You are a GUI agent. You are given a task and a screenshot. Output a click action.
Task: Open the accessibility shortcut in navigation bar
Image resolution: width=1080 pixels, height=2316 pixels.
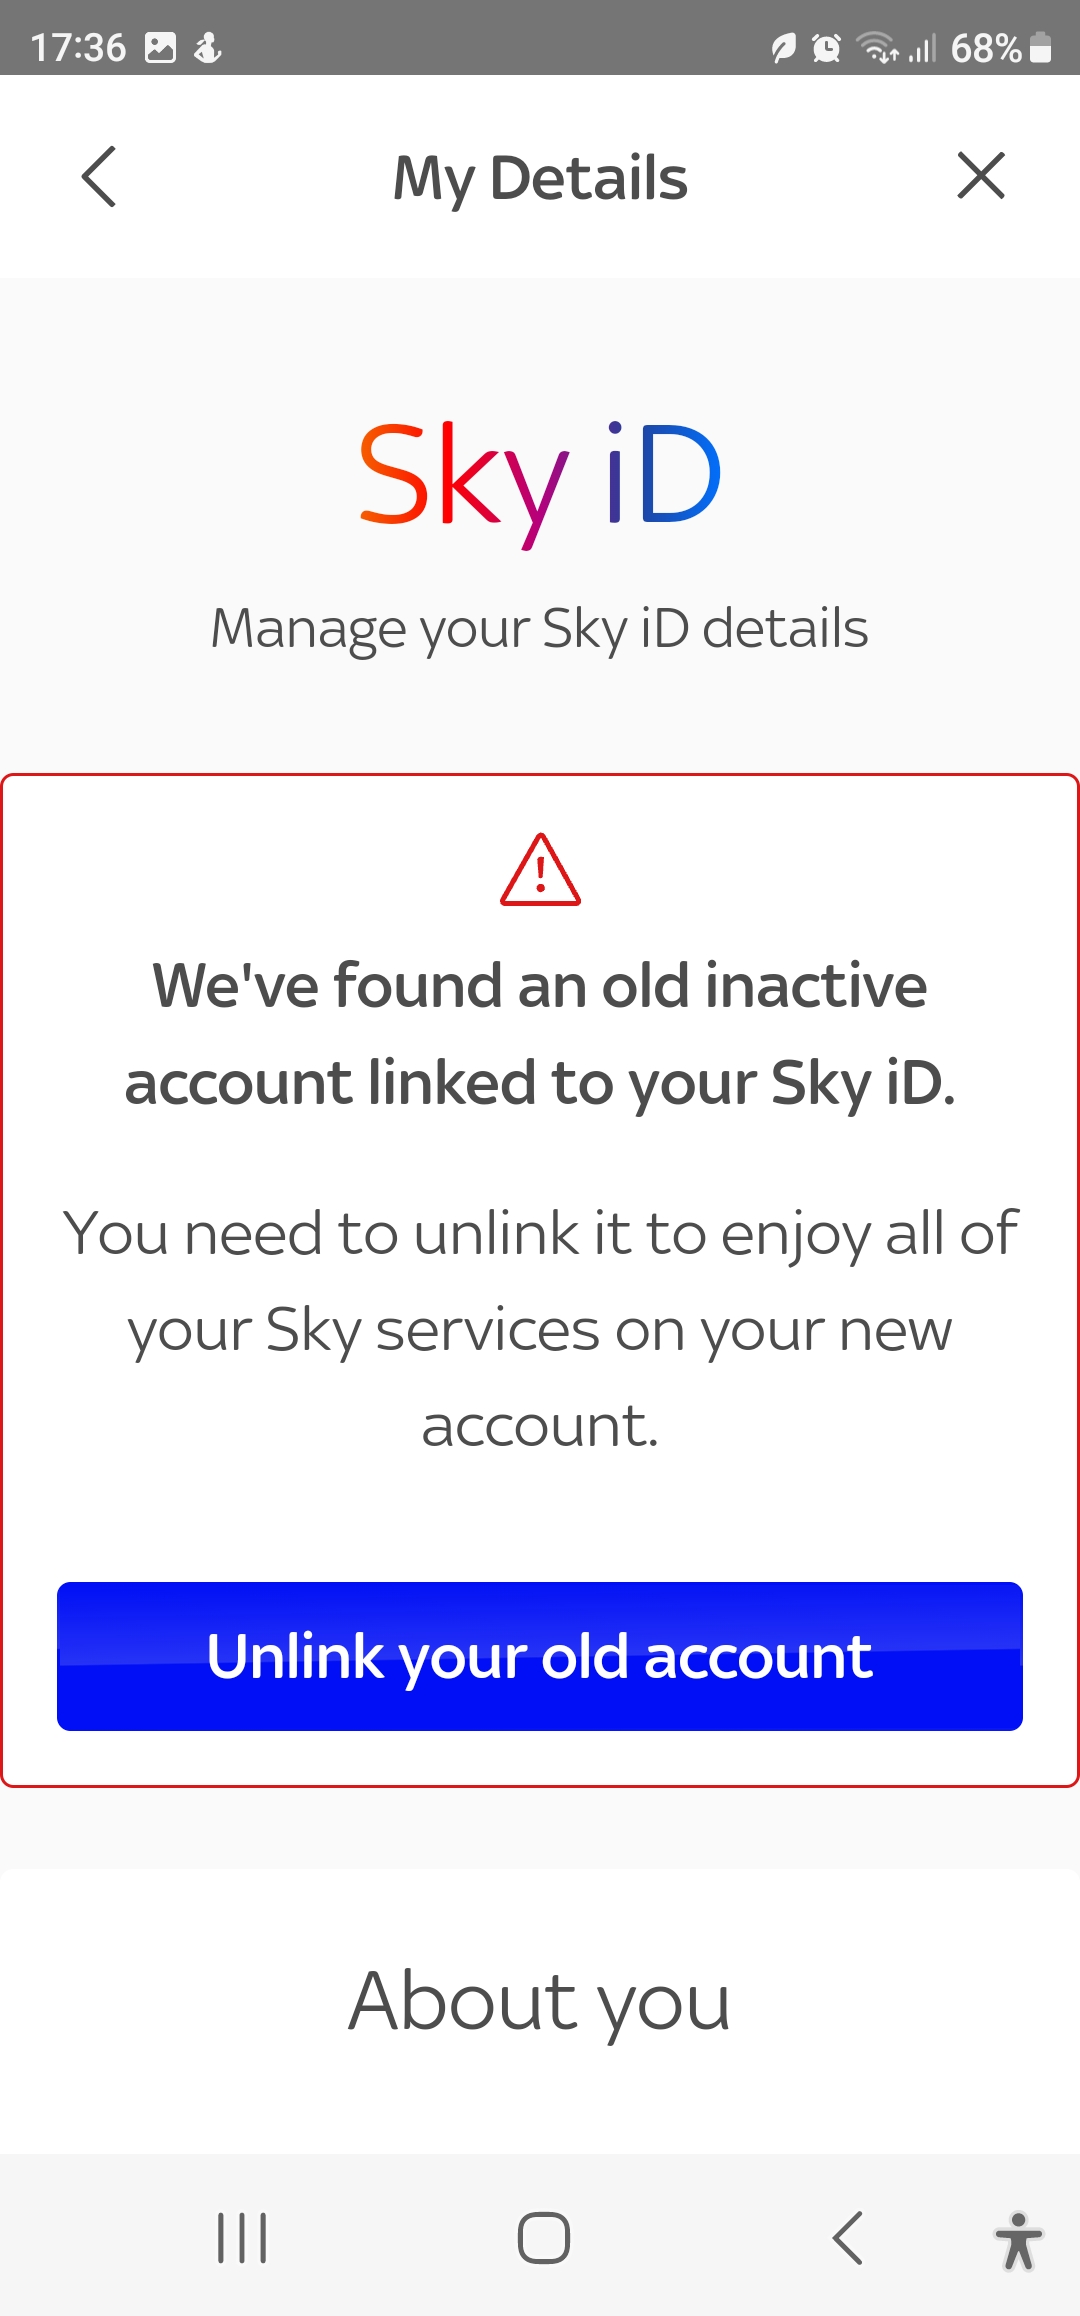tap(1020, 2240)
